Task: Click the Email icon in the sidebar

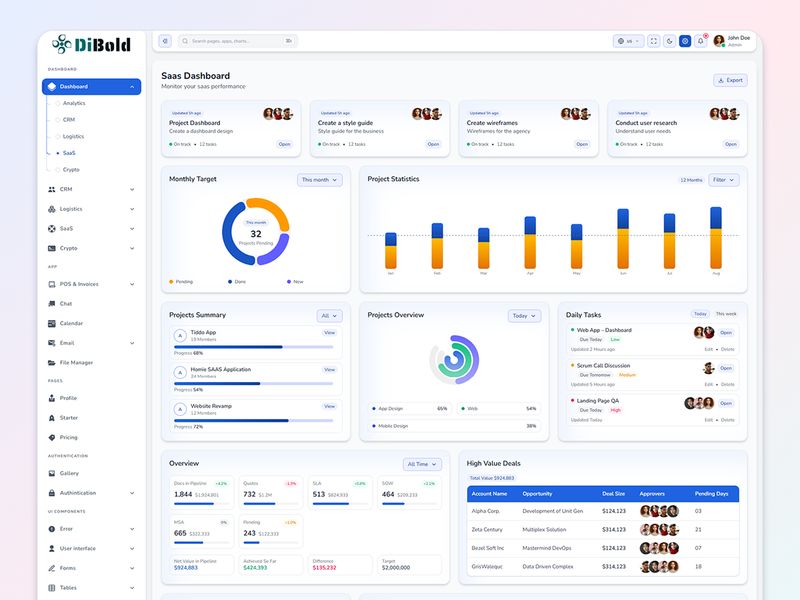Action: (52, 343)
